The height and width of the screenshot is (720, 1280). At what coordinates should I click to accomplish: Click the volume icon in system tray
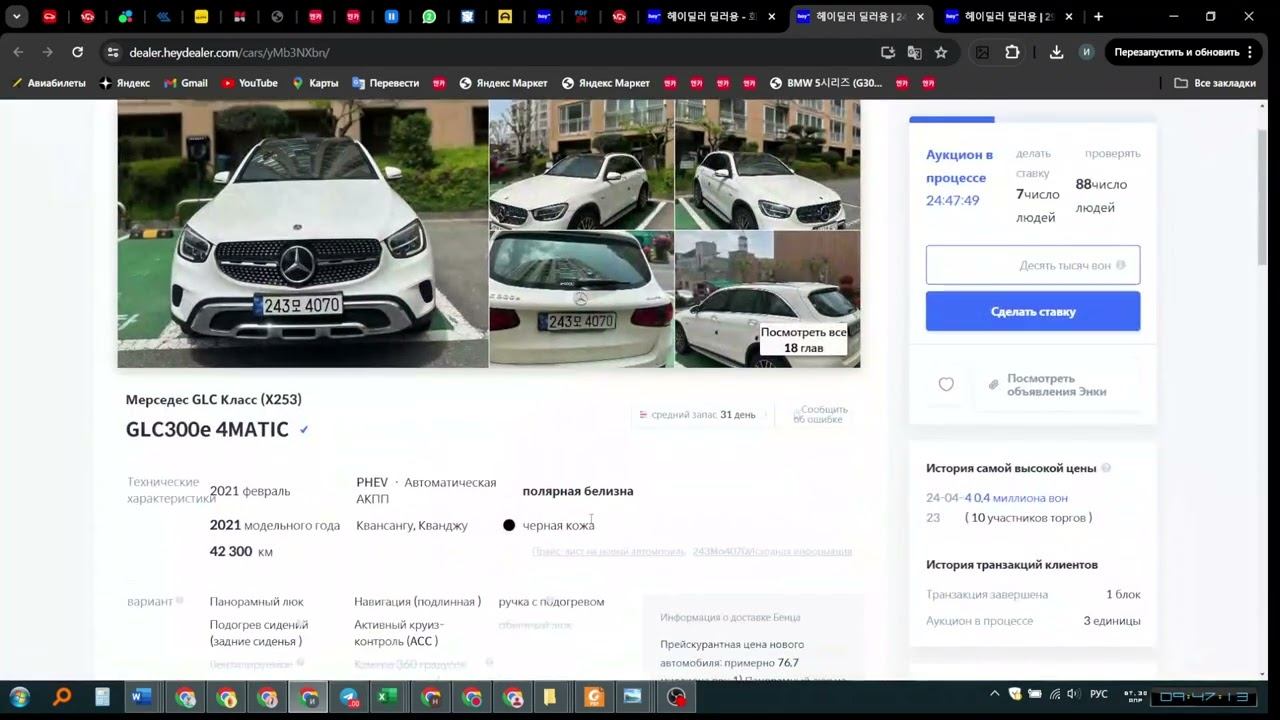(x=1073, y=694)
